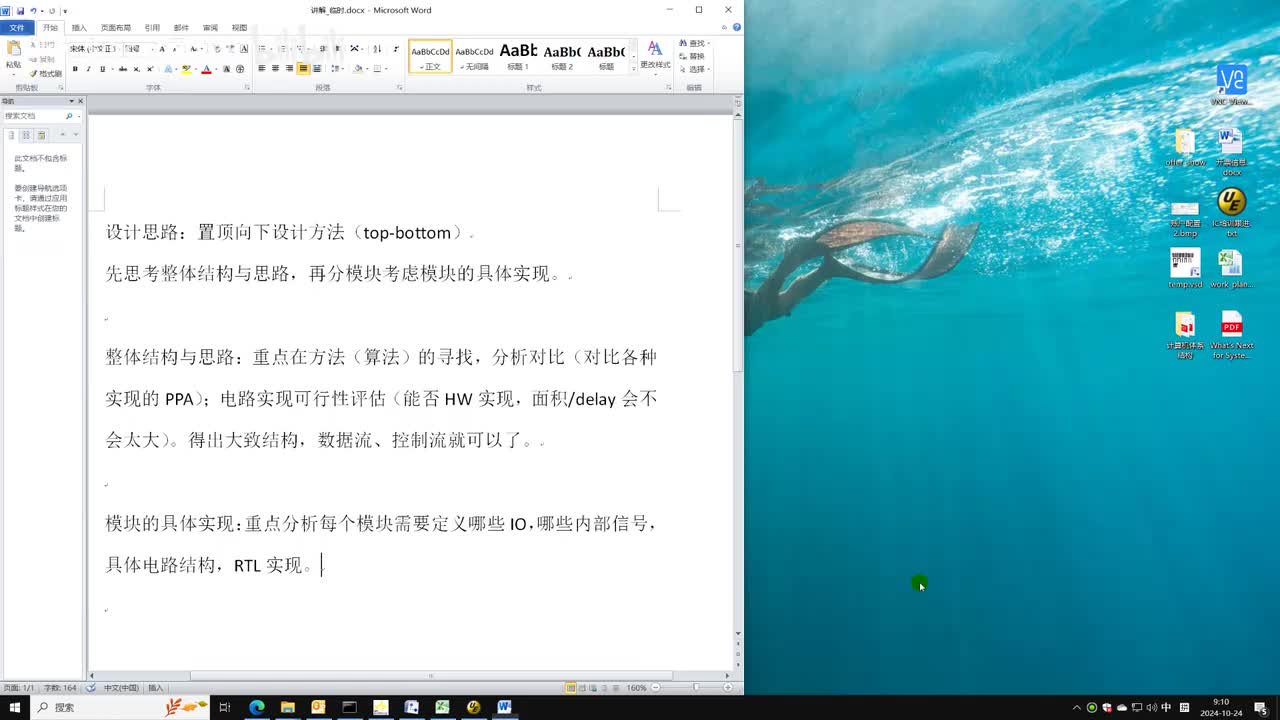Open Change Styles 更改样式
Screen dimensions: 1280x720
coord(655,56)
